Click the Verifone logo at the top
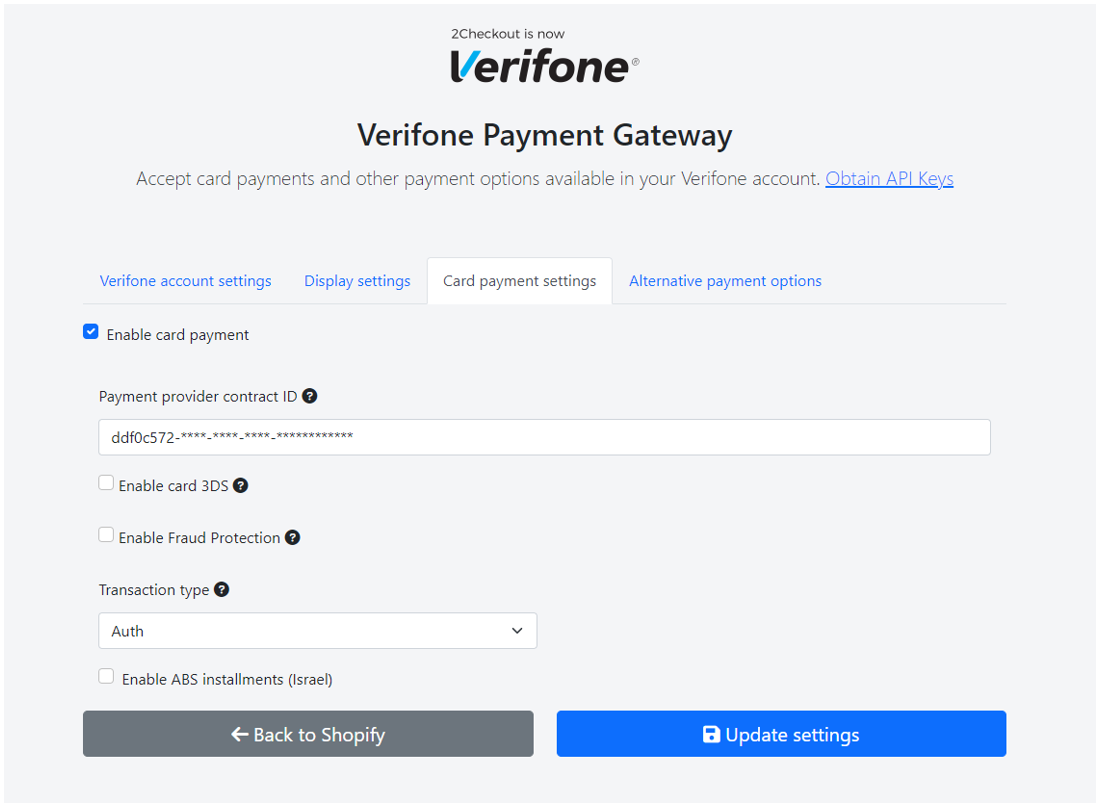 pos(544,66)
